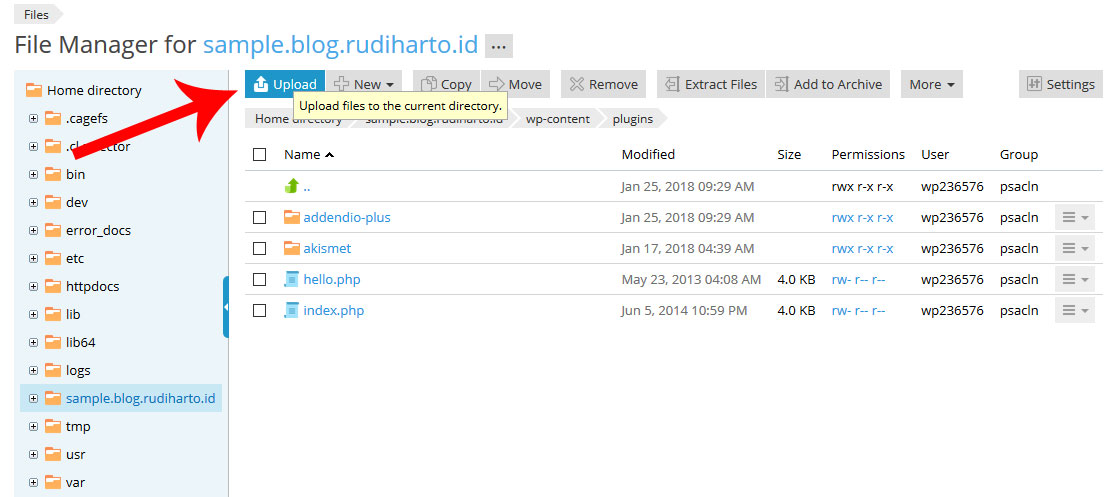Expand the etc tree folder

point(33,258)
